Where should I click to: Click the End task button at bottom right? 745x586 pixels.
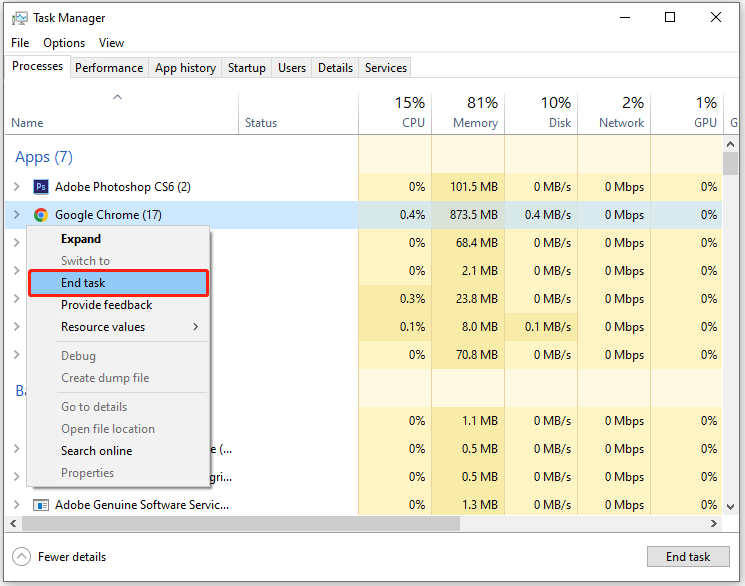688,557
